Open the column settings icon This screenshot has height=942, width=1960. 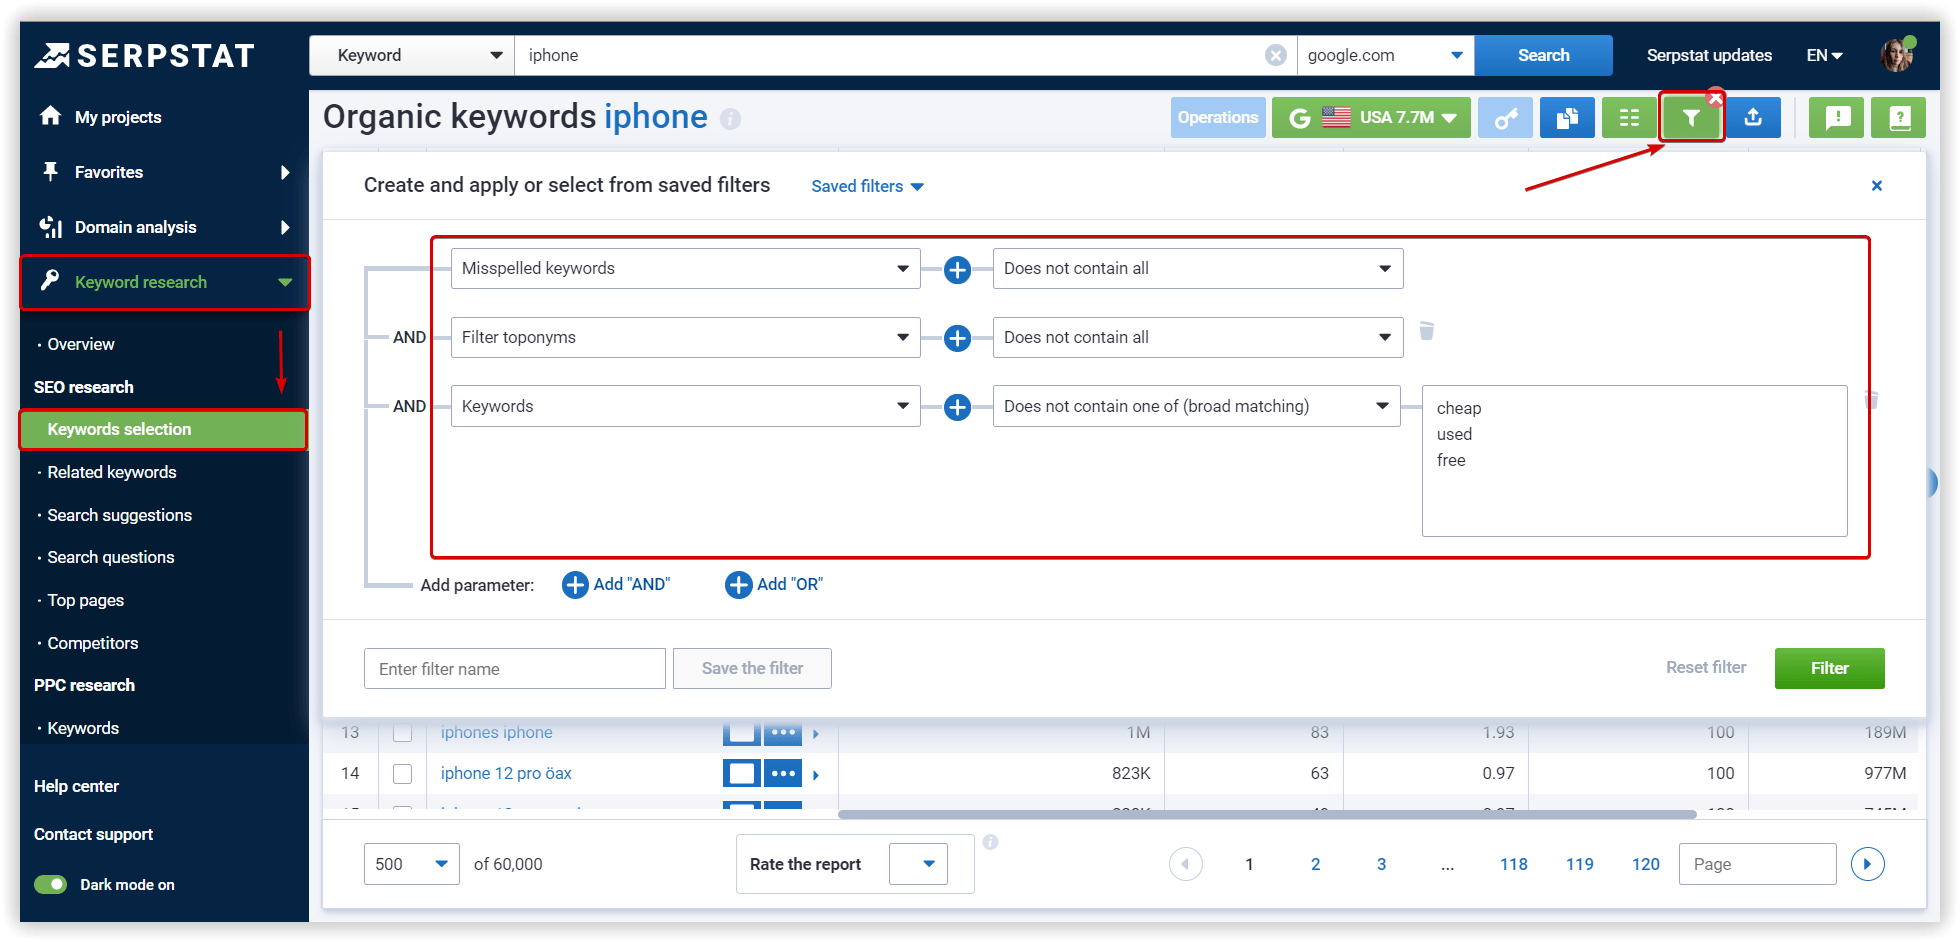tap(1629, 118)
